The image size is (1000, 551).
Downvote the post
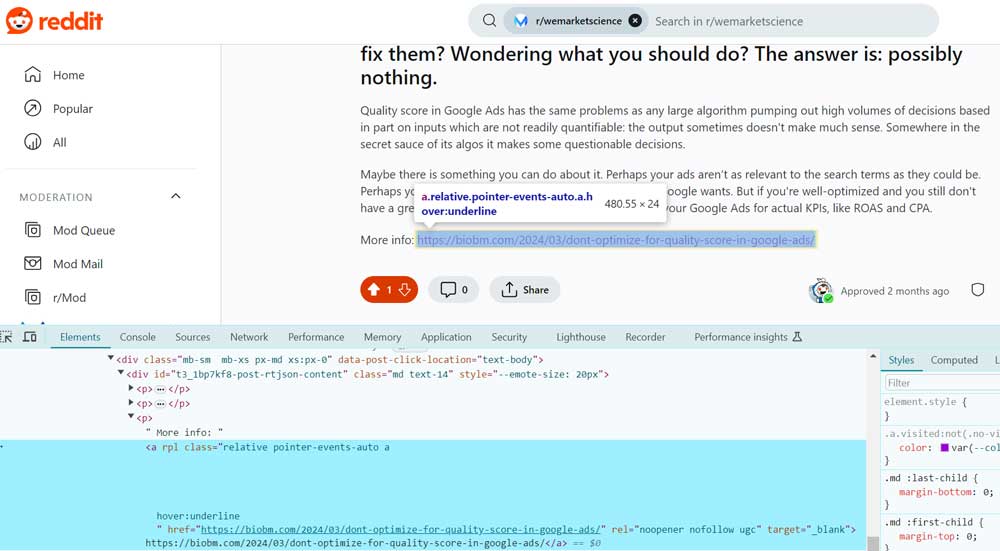405,290
